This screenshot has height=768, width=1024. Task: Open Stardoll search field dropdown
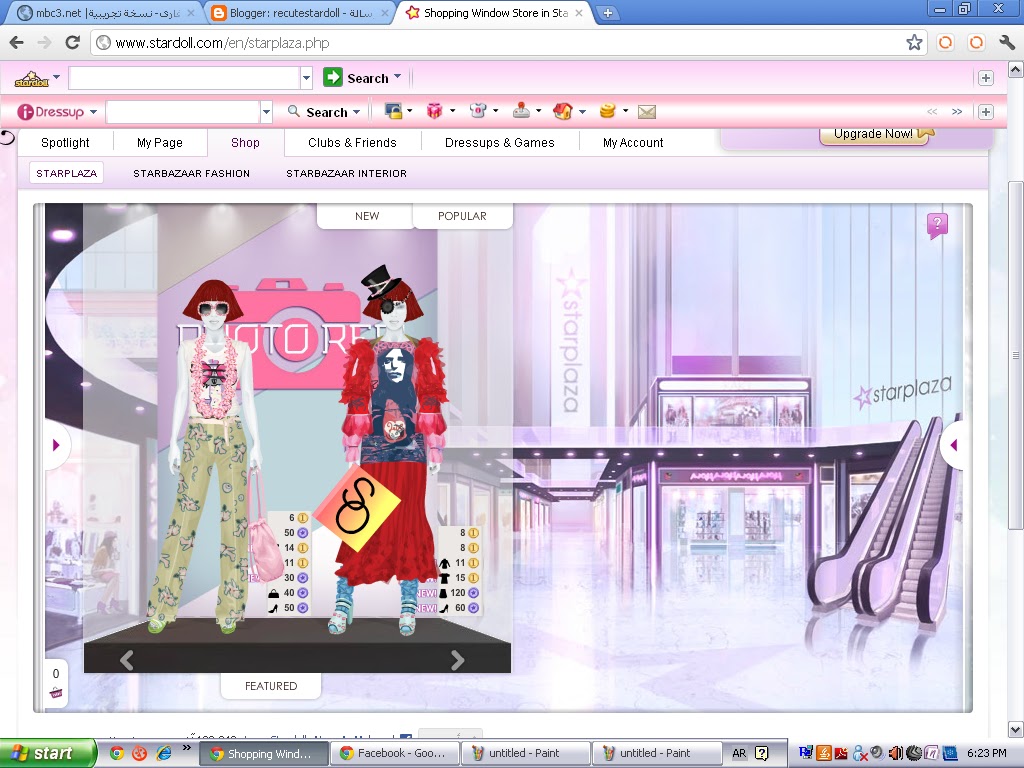pyautogui.click(x=306, y=78)
